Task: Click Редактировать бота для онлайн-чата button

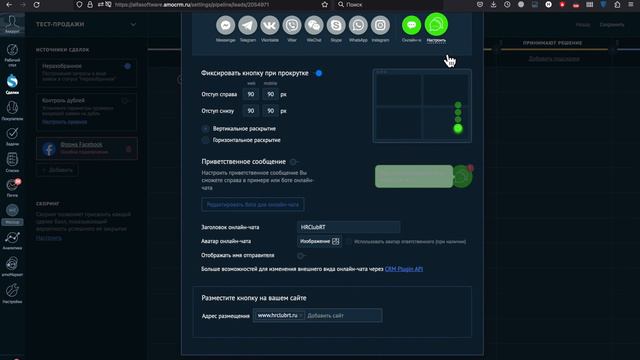Action: point(253,204)
